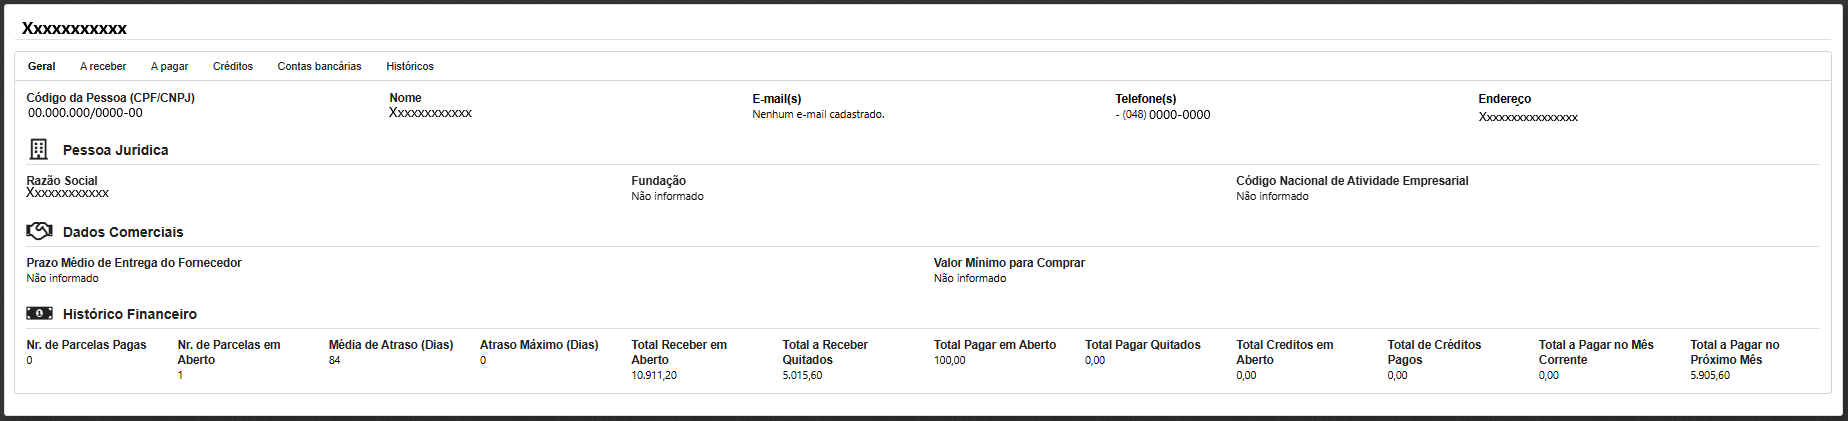Click the Total Receber em Aberto value 10.911,20
Screen dimensions: 1848x421
tap(654, 375)
